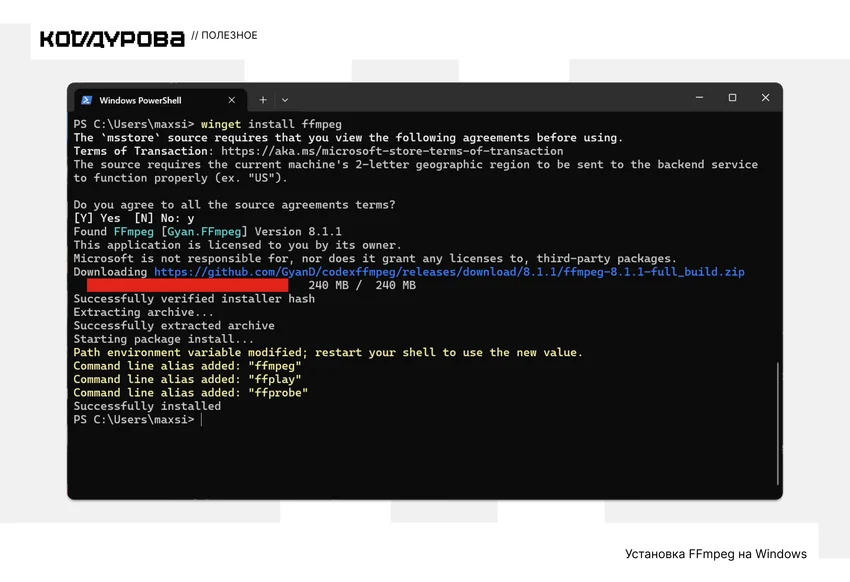850x582 pixels.
Task: Close the Windows PowerShell tab
Action: coord(231,100)
